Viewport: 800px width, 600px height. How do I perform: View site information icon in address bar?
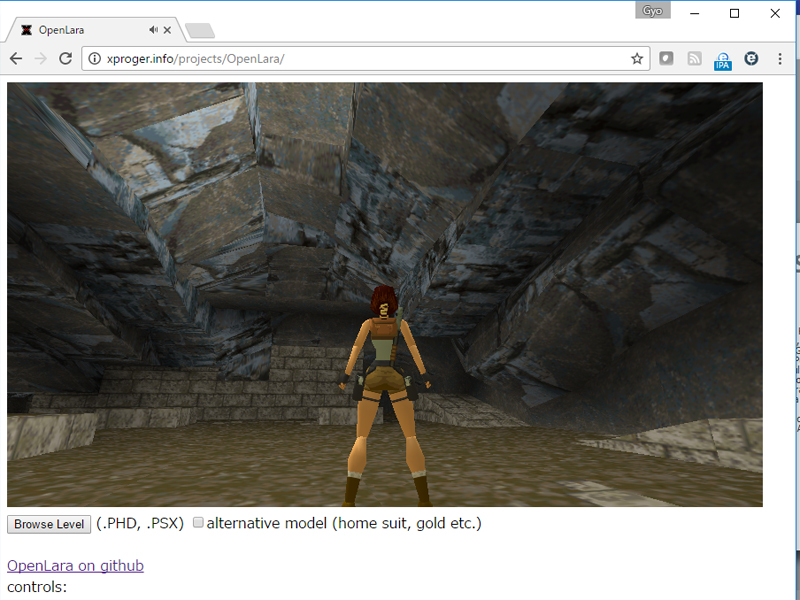pyautogui.click(x=95, y=59)
